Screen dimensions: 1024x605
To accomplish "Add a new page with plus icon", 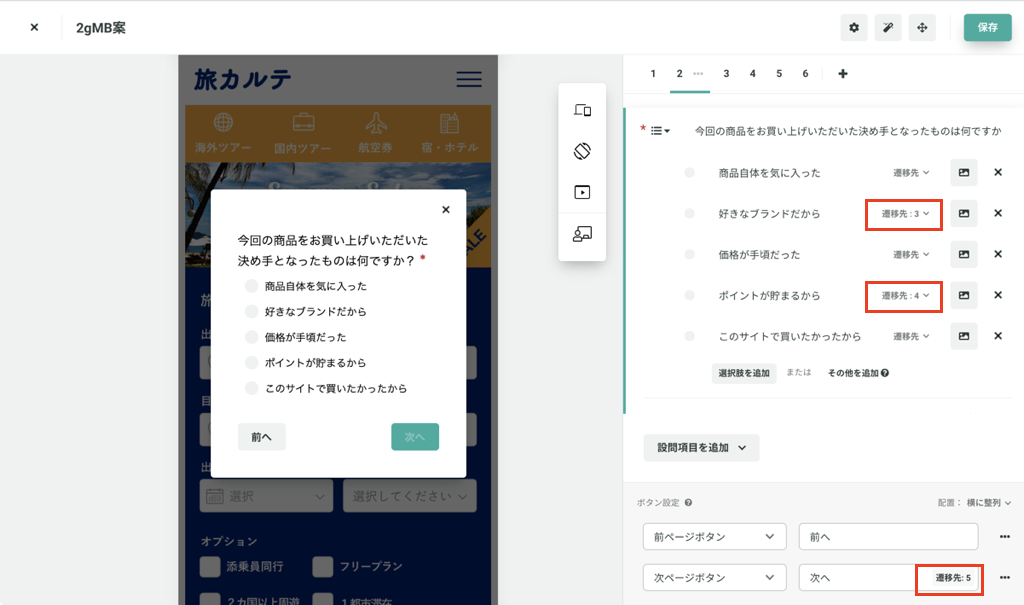I will tap(842, 74).
